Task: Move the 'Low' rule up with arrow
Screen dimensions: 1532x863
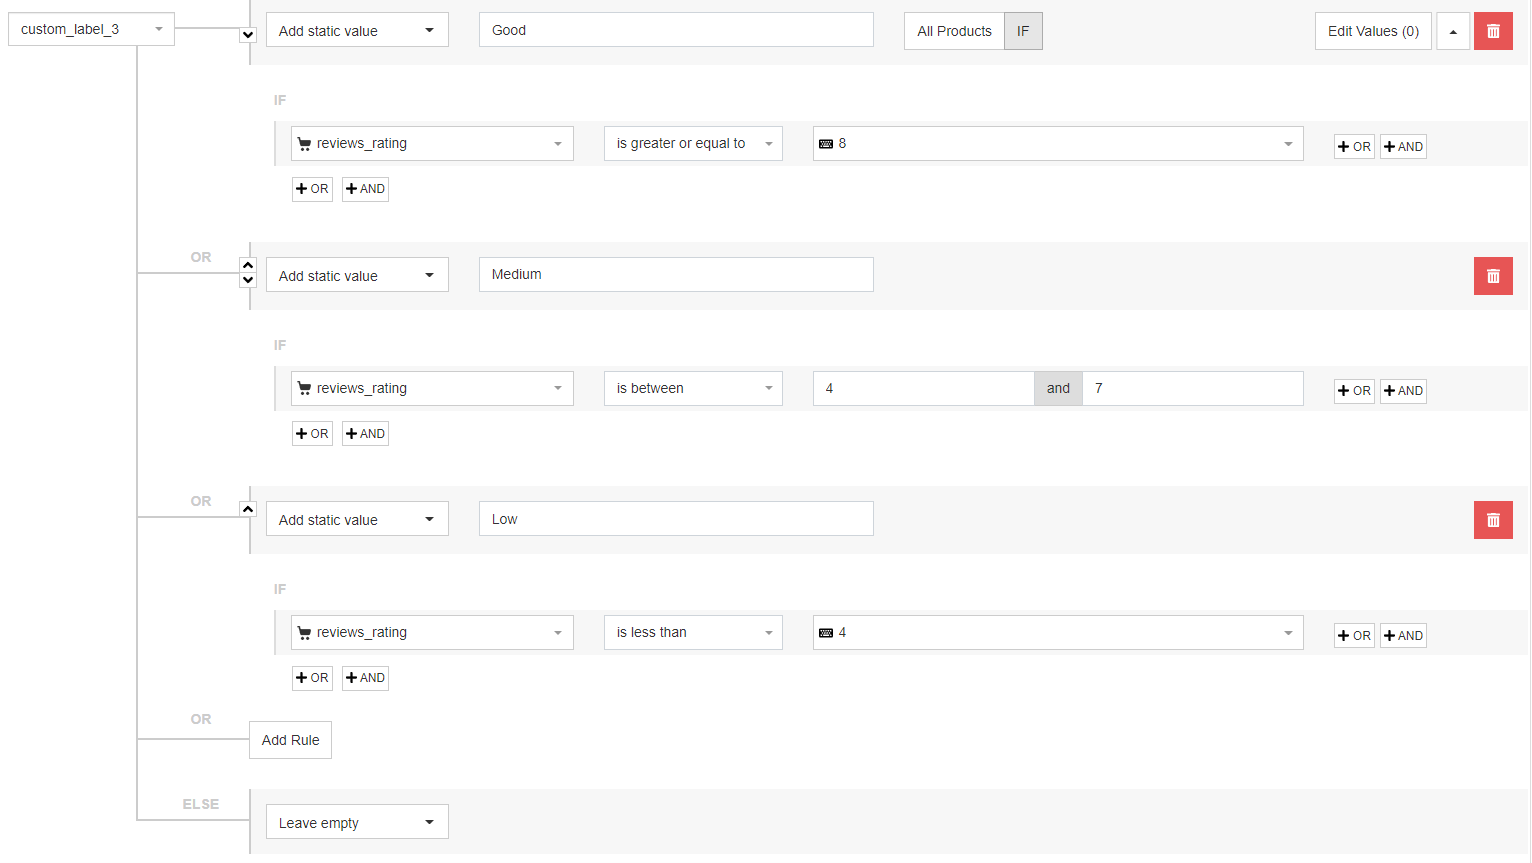Action: tap(248, 509)
